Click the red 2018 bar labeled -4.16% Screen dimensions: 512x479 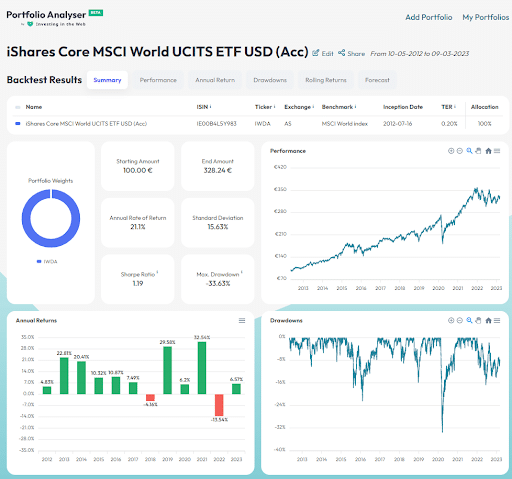(150, 397)
